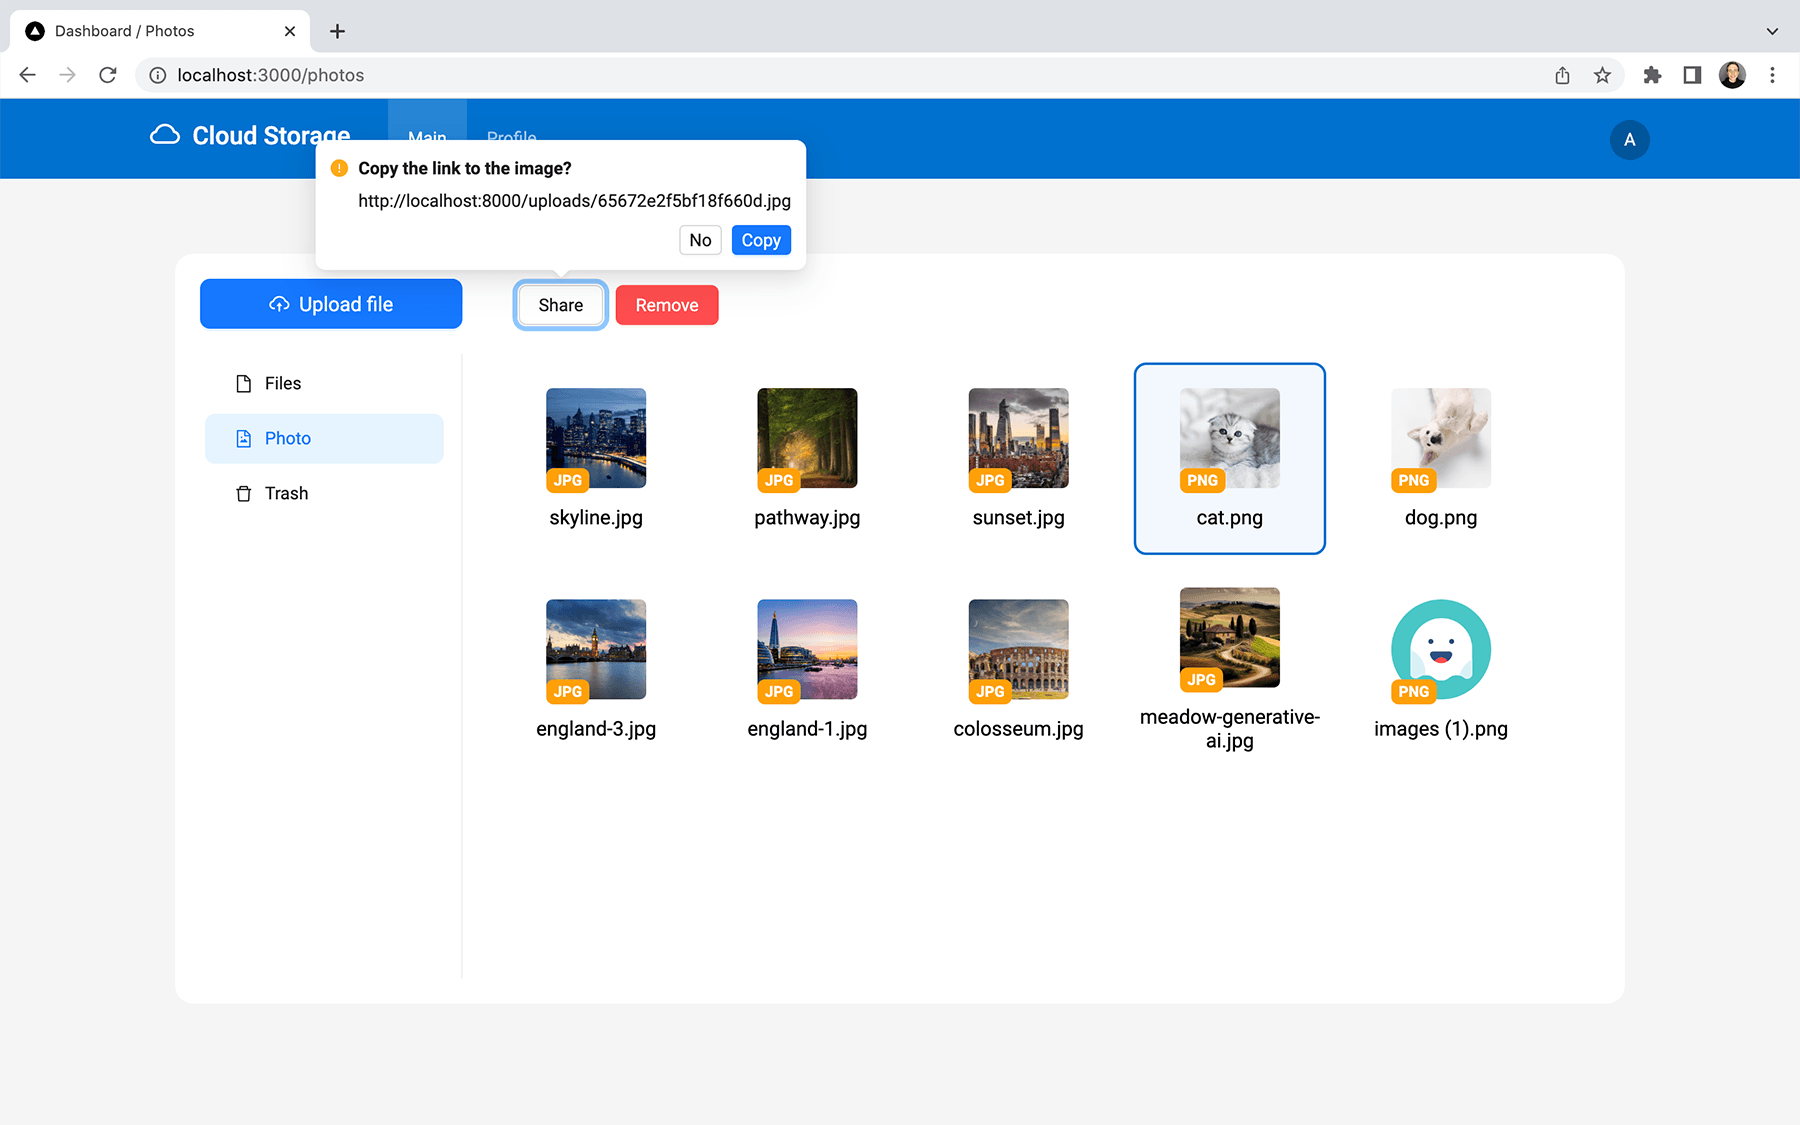The height and width of the screenshot is (1125, 1800).
Task: Click the JPG badge on colosseum.jpg
Action: [990, 691]
